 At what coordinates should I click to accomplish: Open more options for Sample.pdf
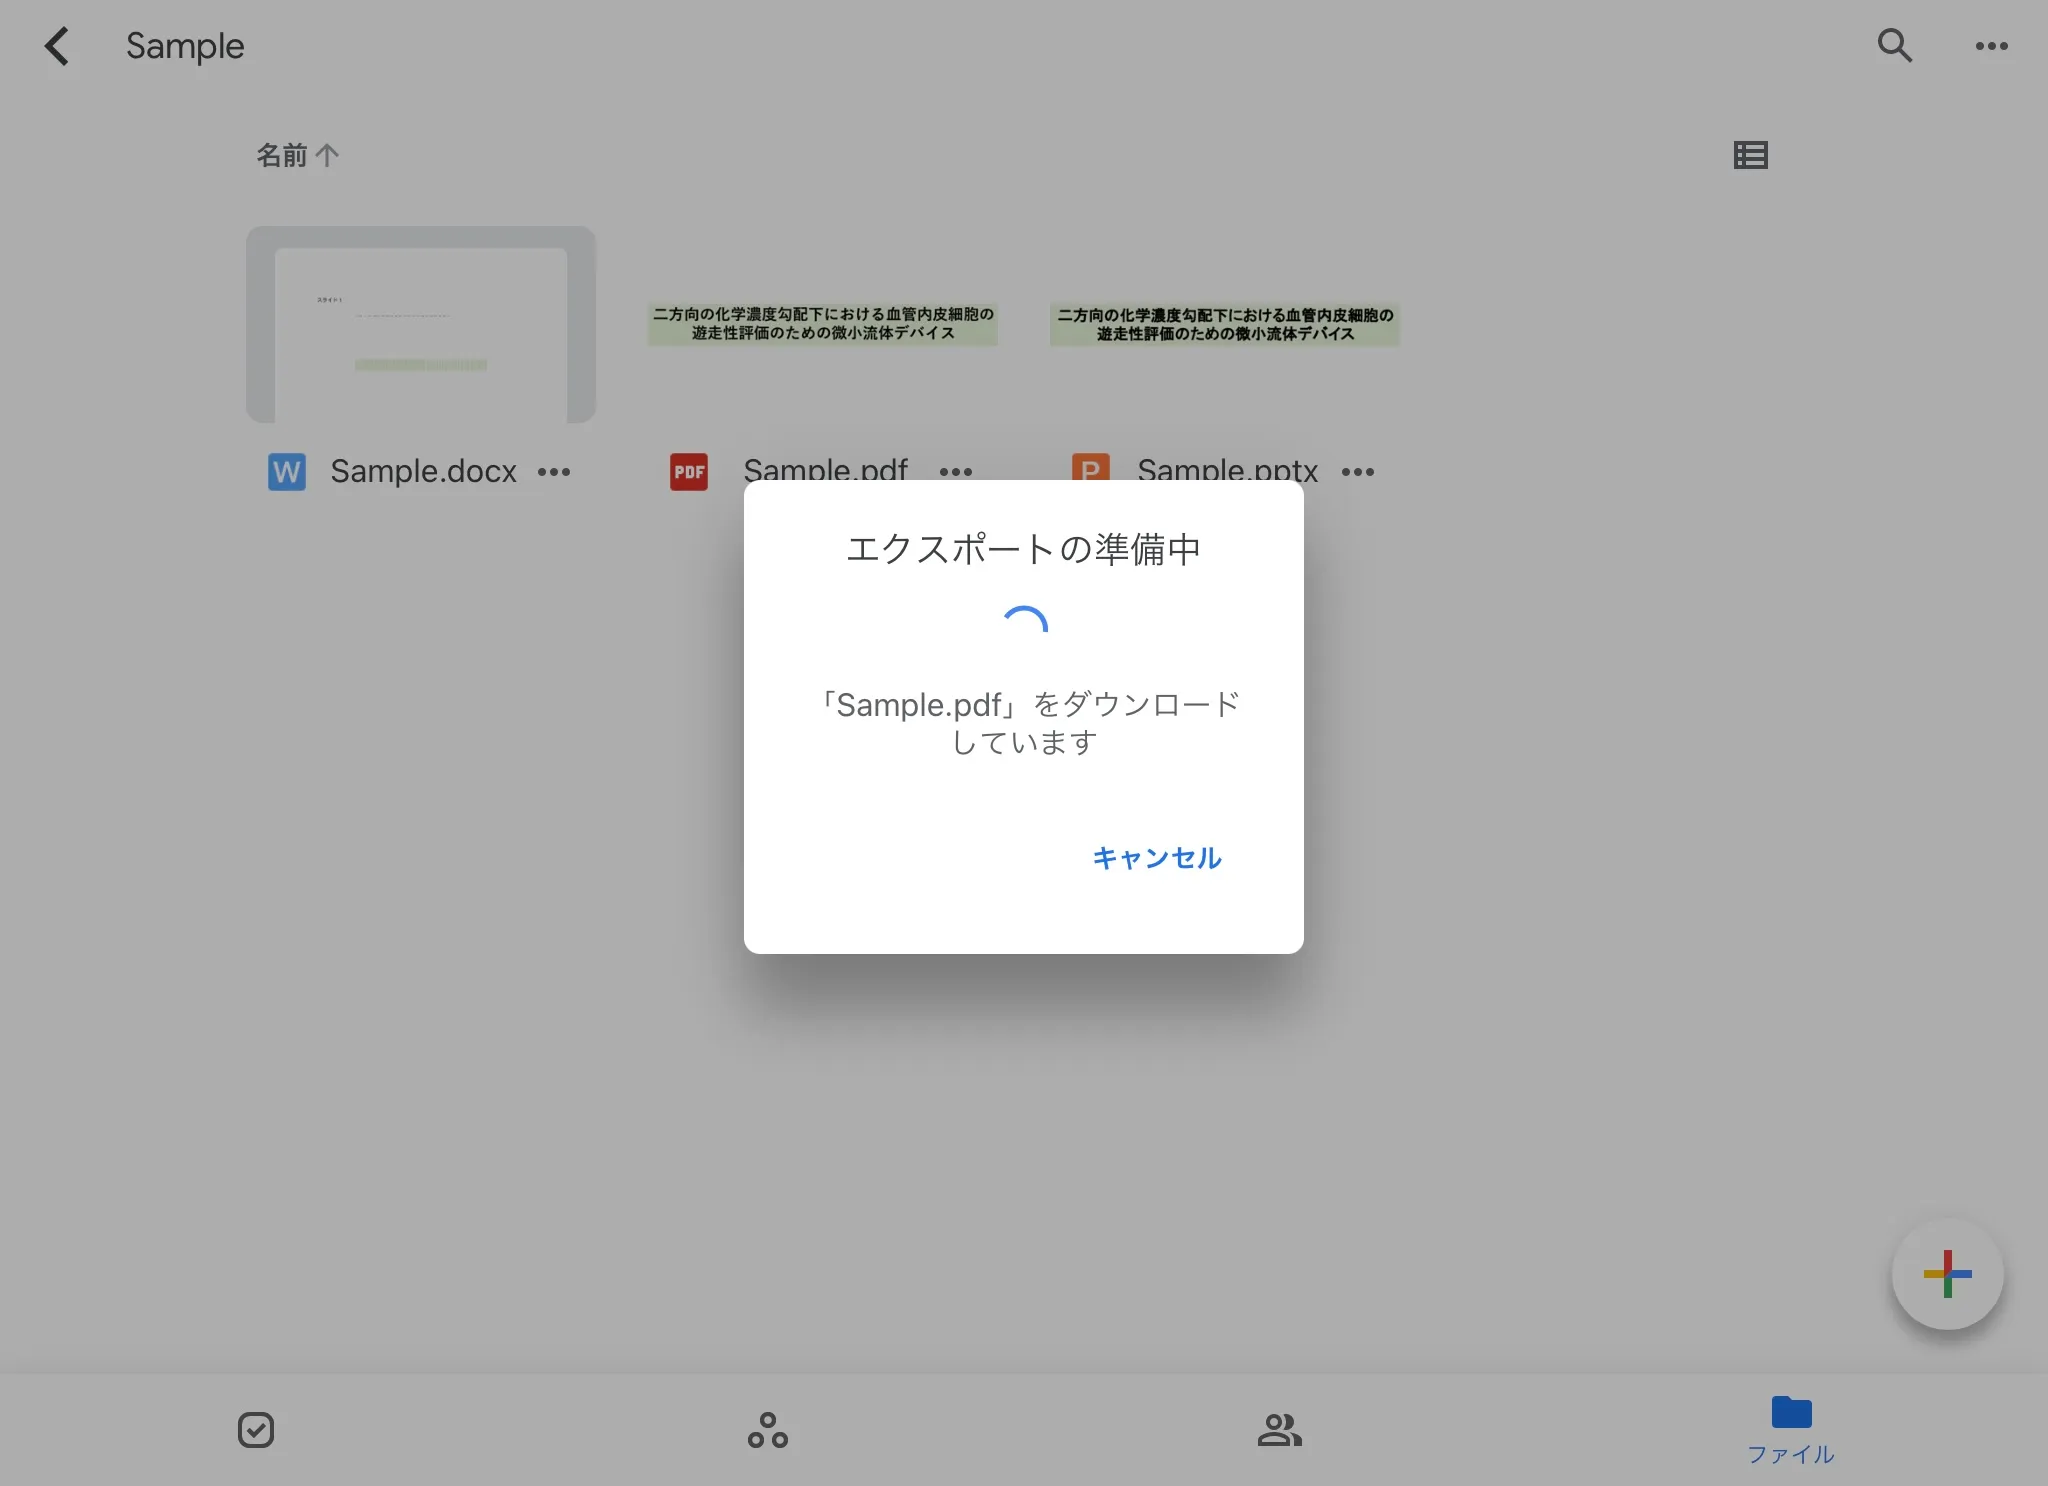pos(956,471)
